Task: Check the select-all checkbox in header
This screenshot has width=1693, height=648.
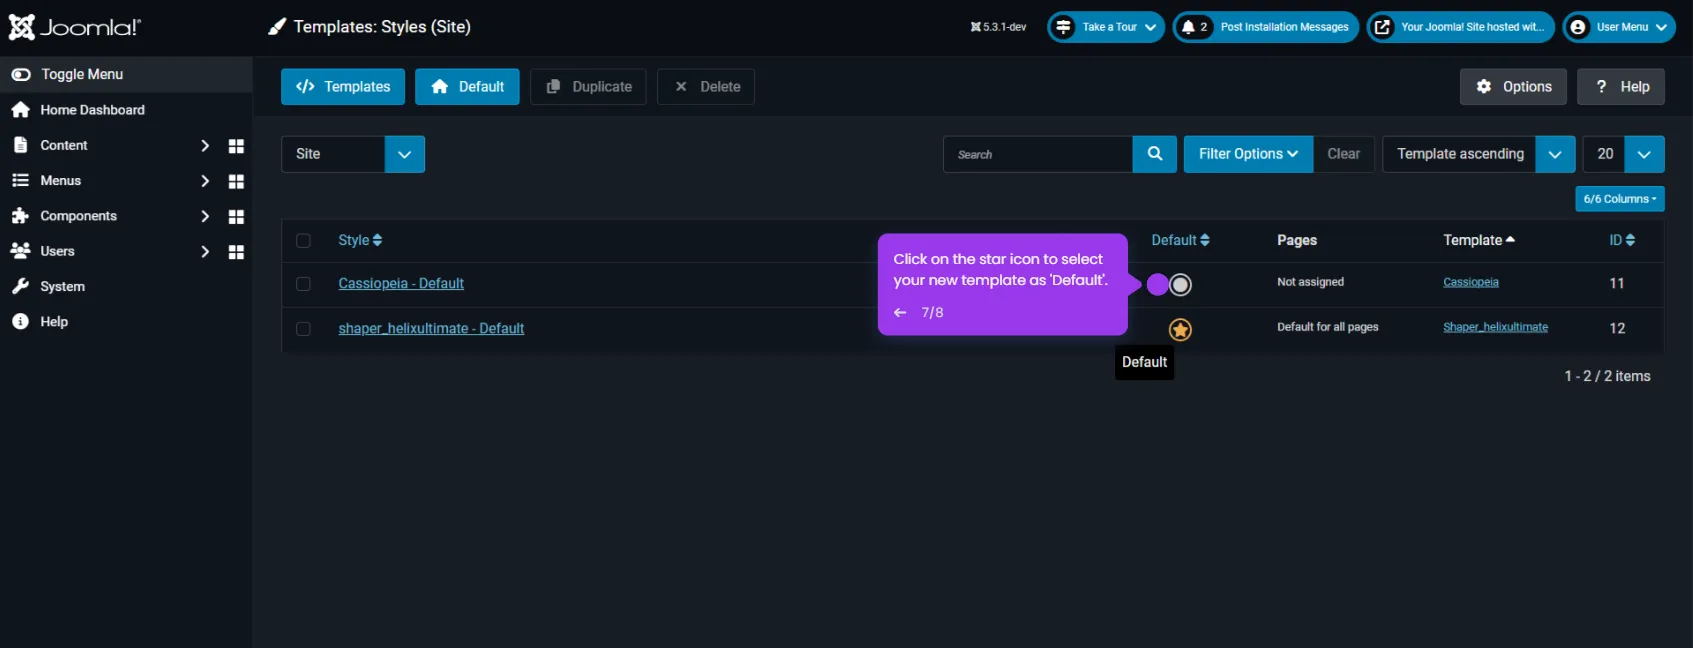Action: [x=303, y=241]
